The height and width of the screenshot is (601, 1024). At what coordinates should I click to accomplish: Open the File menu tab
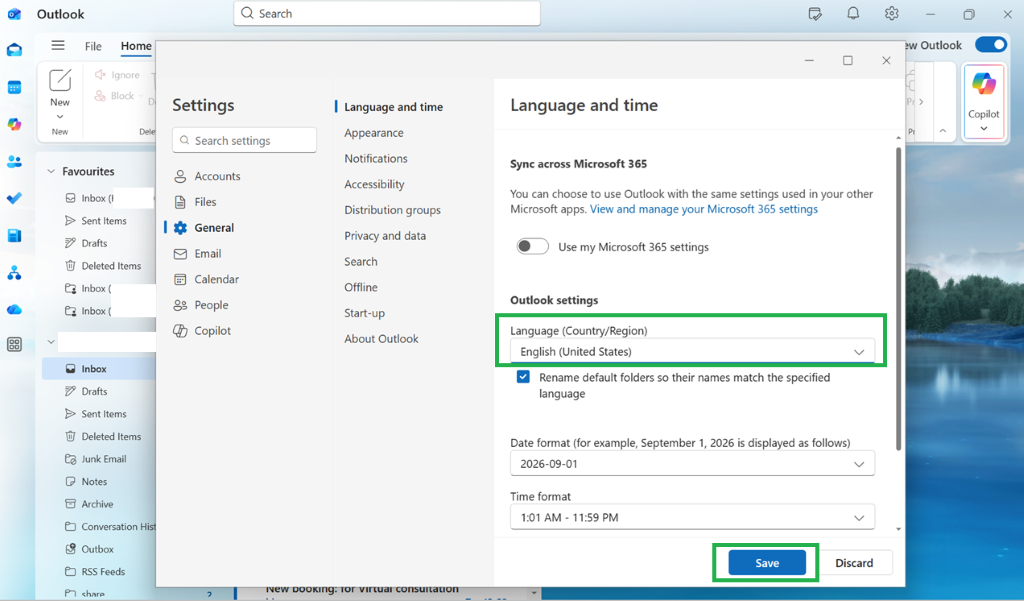(93, 46)
